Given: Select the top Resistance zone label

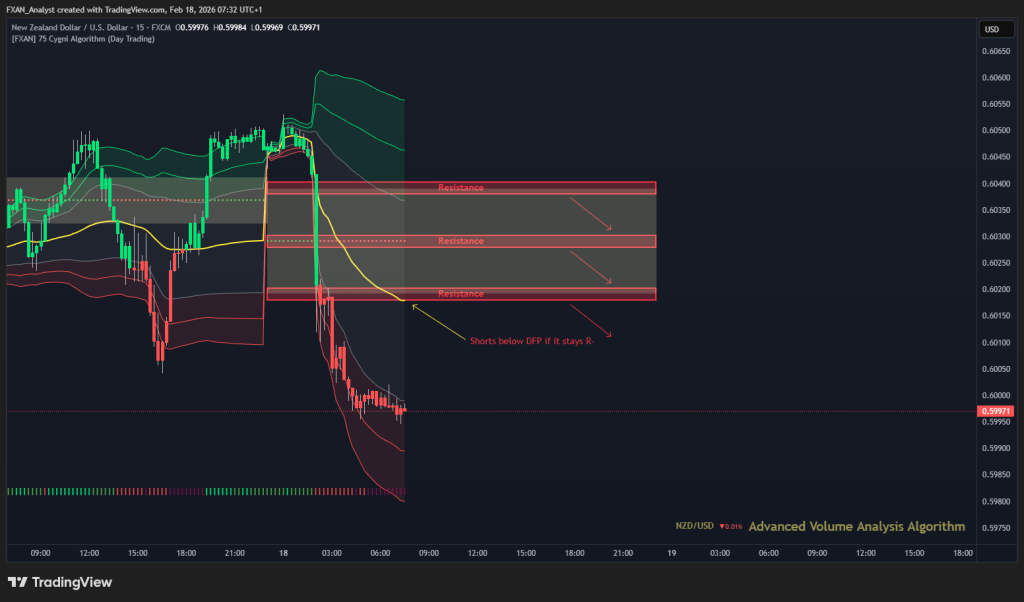Looking at the screenshot, I should 460,187.
